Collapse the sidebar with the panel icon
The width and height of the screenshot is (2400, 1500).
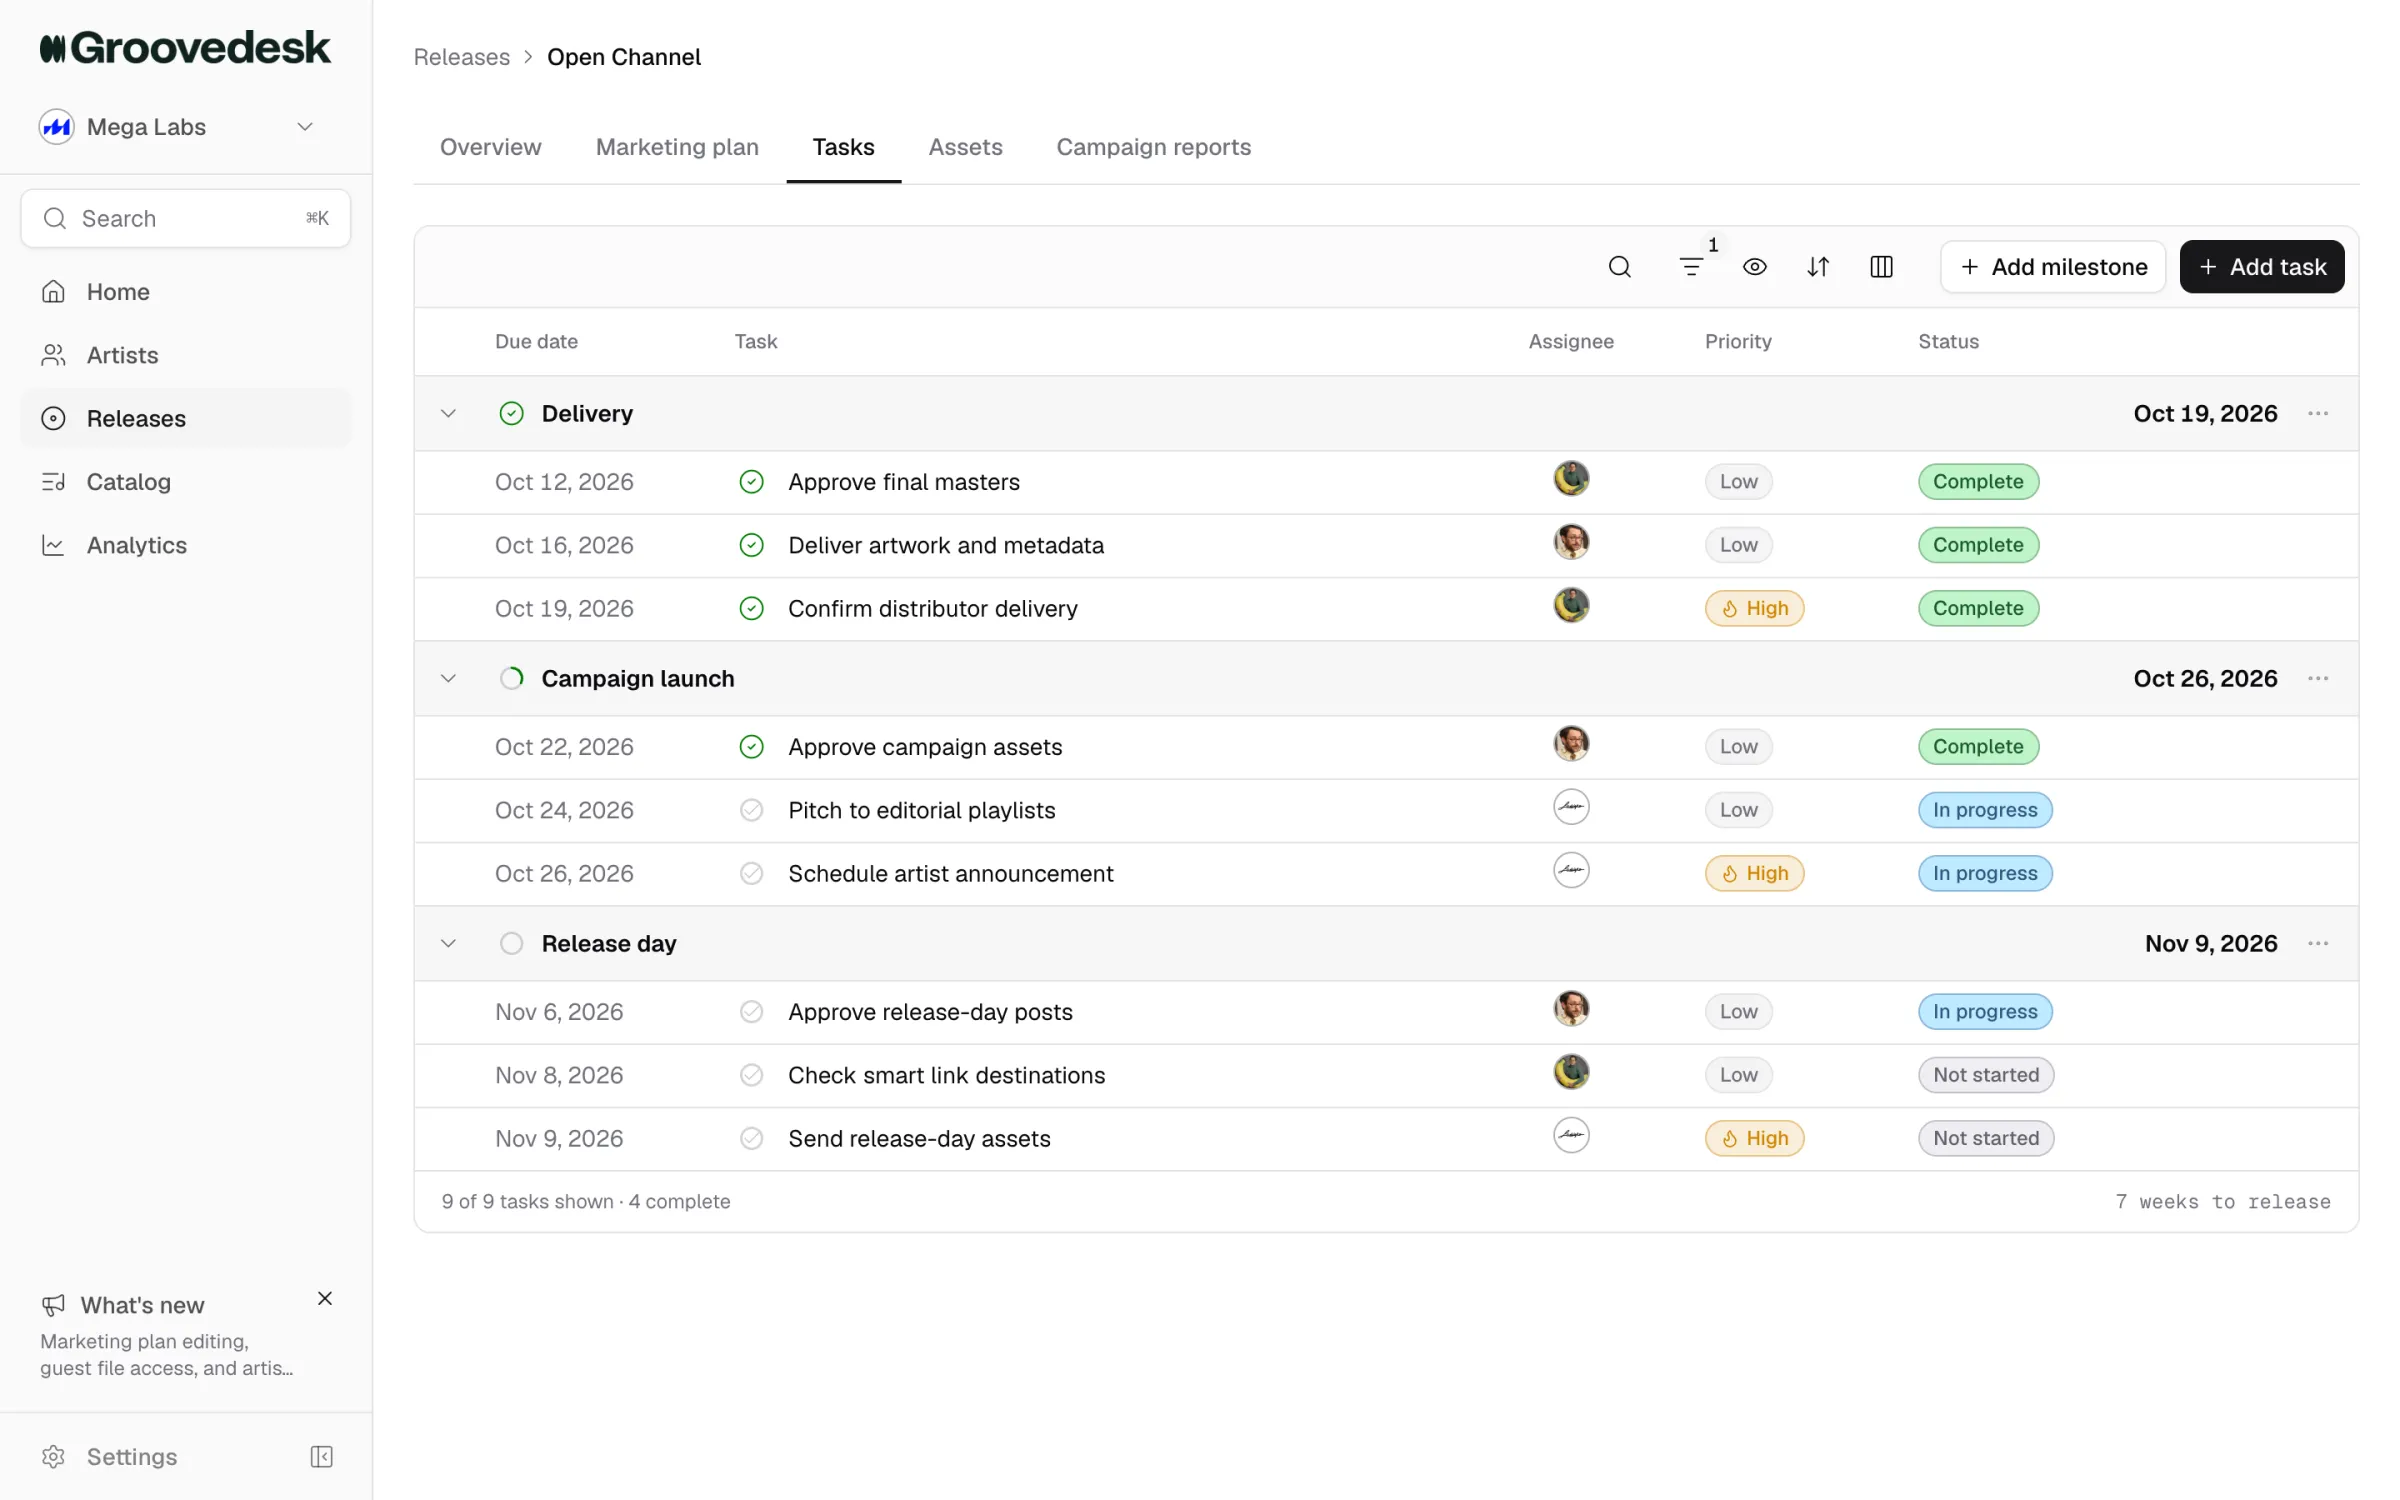(x=321, y=1456)
